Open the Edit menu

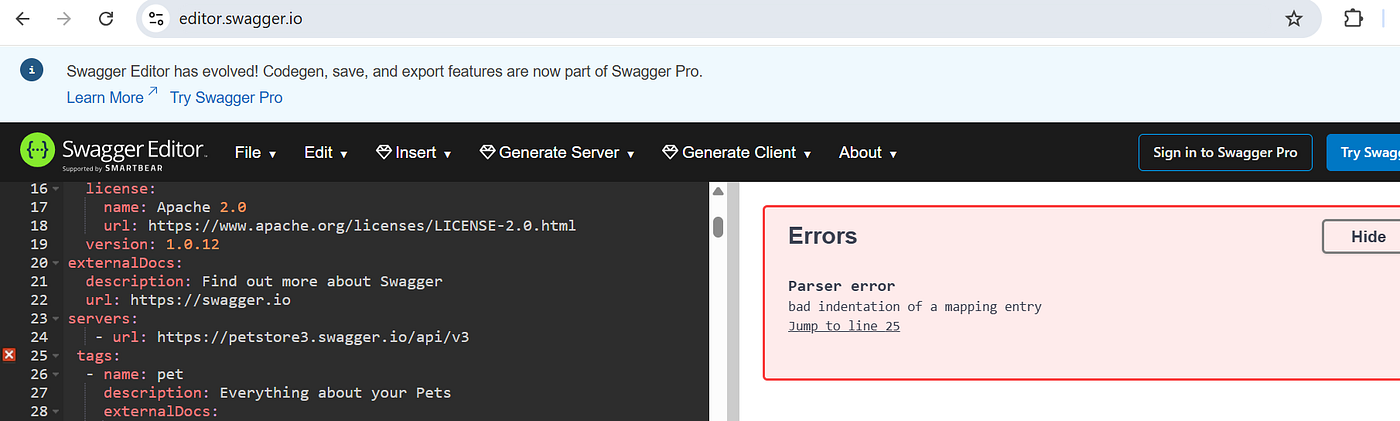pos(325,152)
